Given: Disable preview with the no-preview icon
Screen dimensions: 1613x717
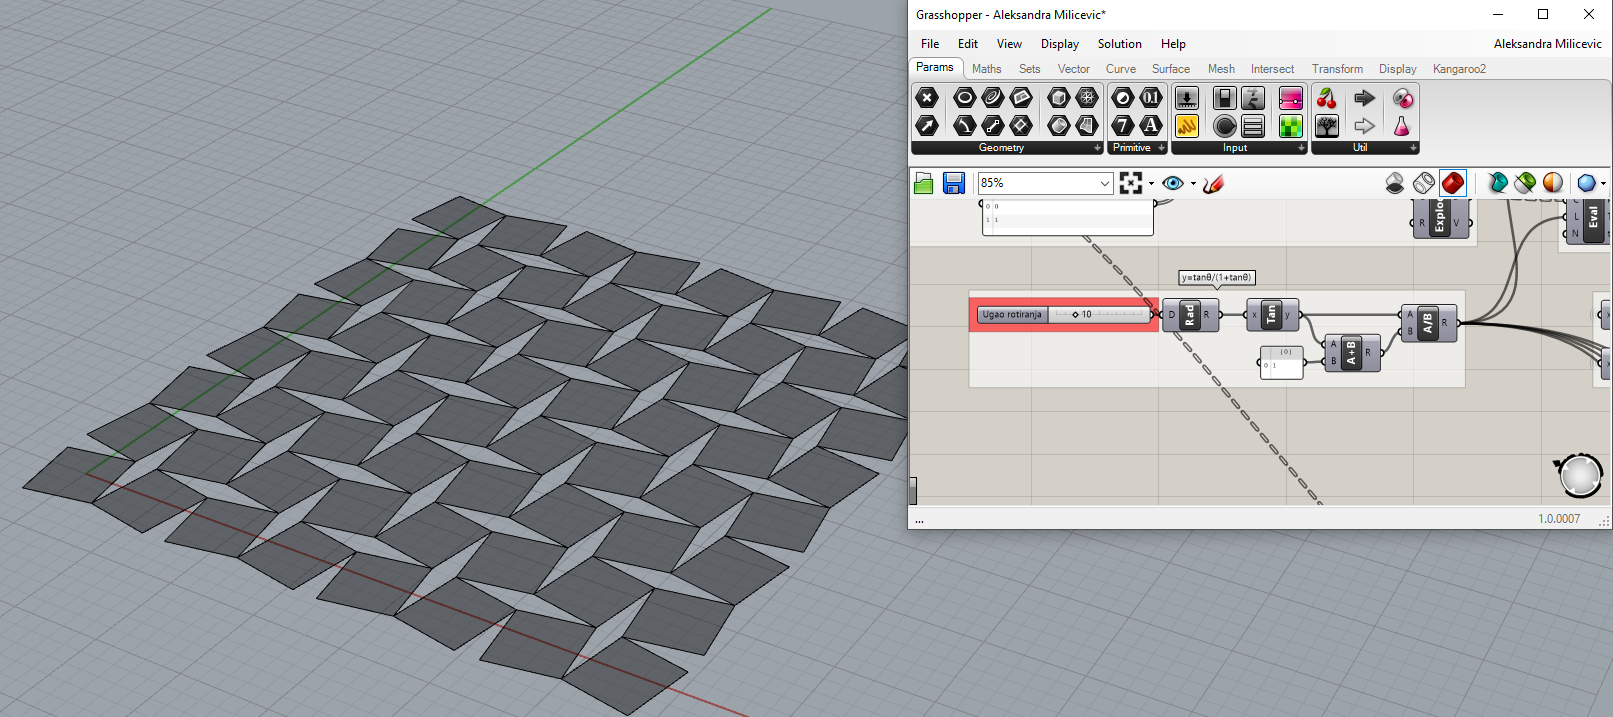Looking at the screenshot, I should click(1395, 183).
